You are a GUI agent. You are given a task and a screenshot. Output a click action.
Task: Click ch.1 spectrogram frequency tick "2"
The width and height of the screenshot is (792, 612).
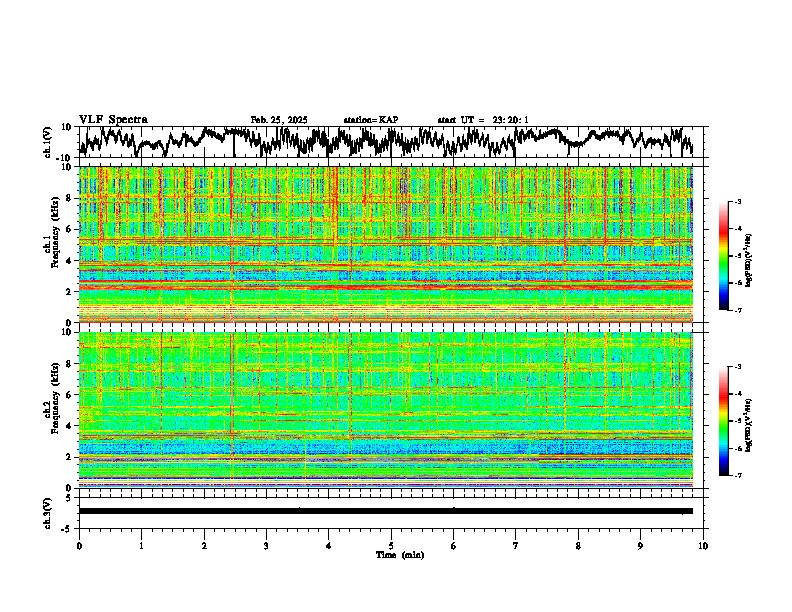(x=71, y=292)
